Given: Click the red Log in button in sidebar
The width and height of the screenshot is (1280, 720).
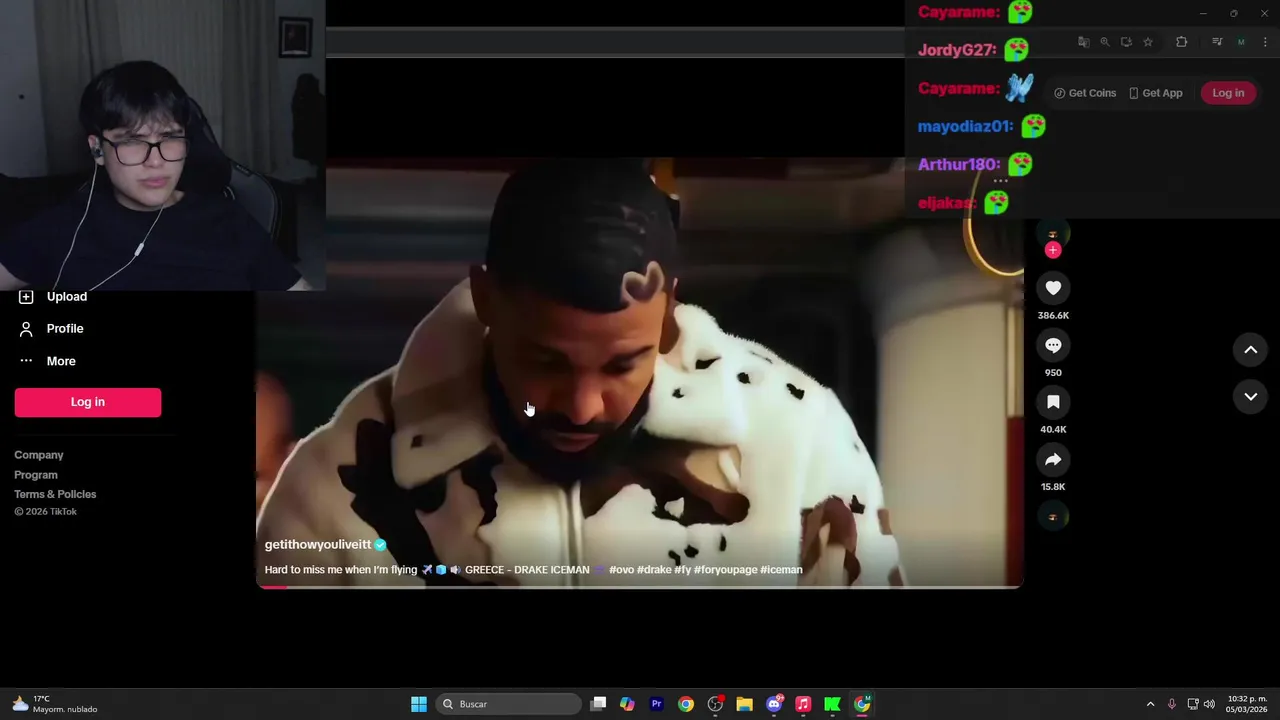Looking at the screenshot, I should pos(88,402).
